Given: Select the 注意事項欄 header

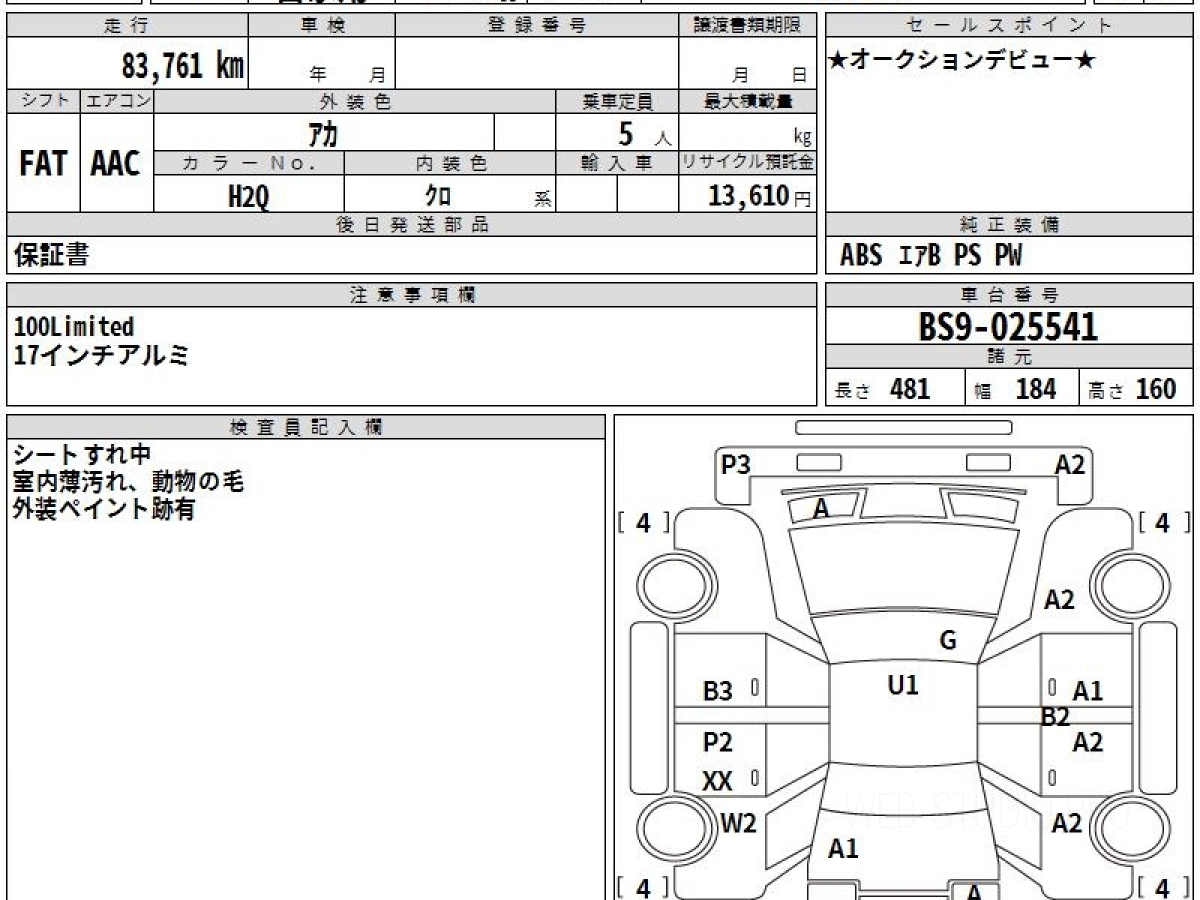Looking at the screenshot, I should coord(412,295).
